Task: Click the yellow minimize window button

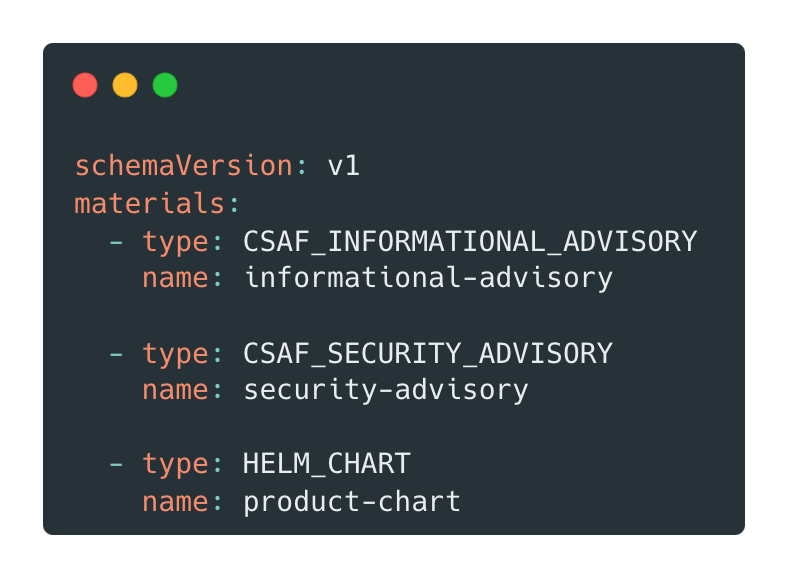Action: pyautogui.click(x=125, y=85)
